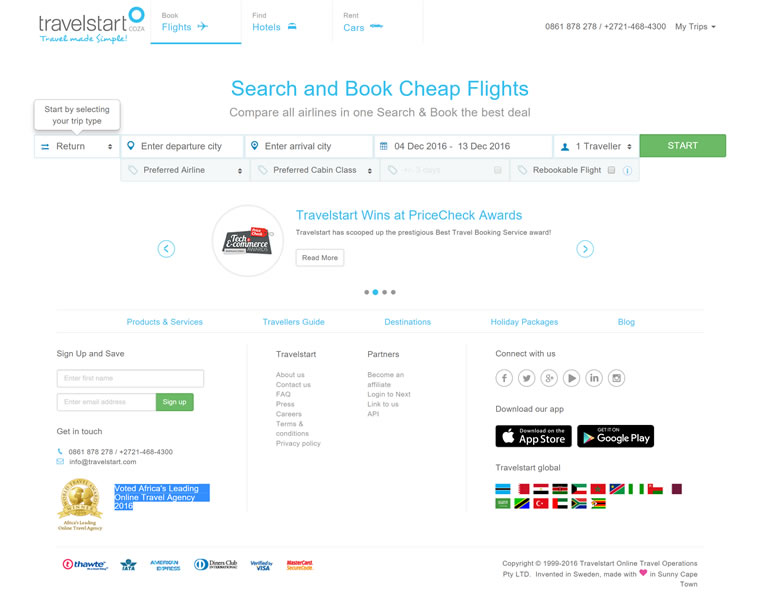Click the green START button
Viewport: 760px width, 595px height.
pyautogui.click(x=682, y=146)
